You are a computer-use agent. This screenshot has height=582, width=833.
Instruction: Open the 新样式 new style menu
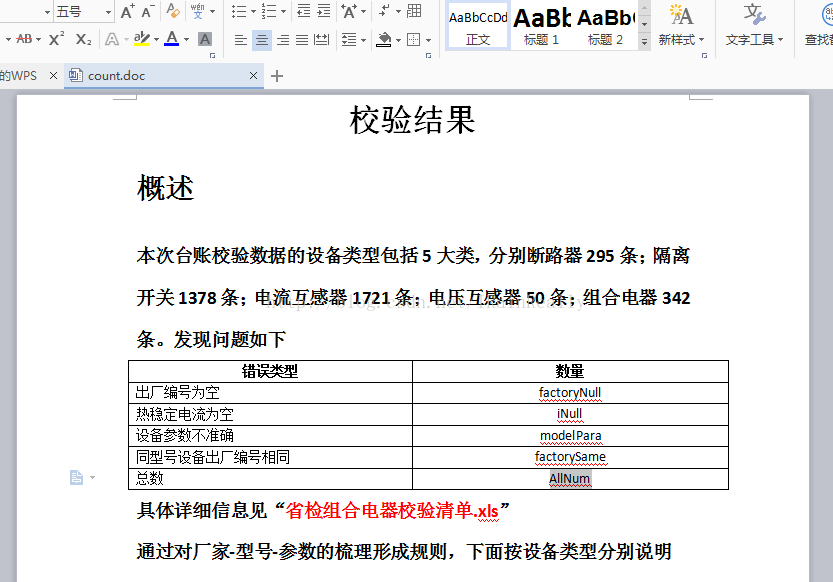(681, 24)
